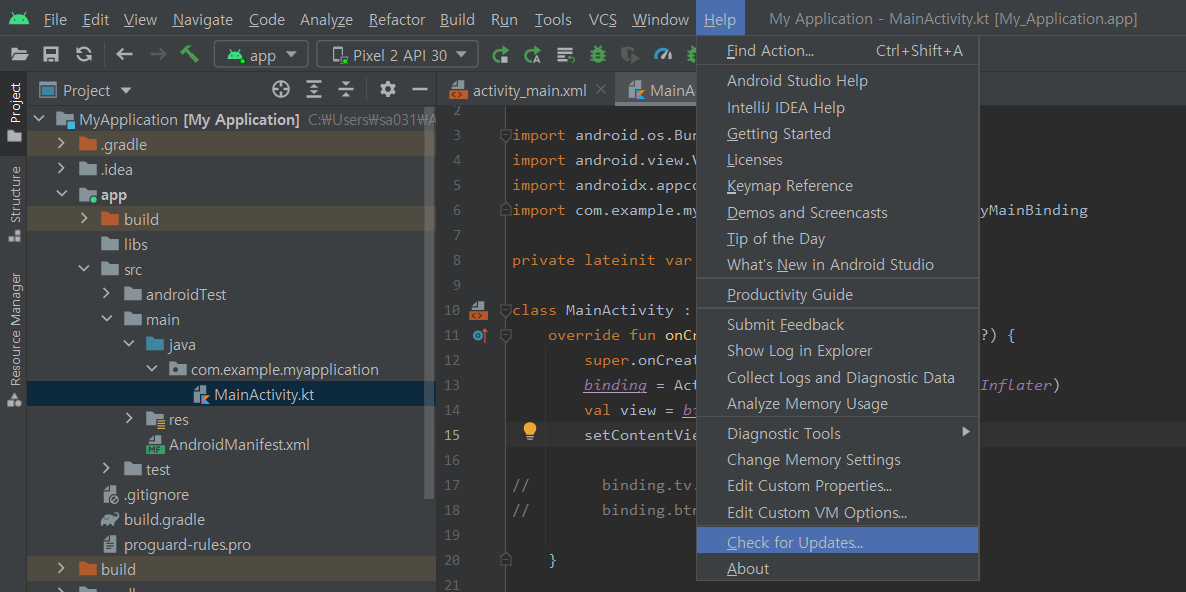Hide the Project panel with minus icon
This screenshot has height=592, width=1186.
pyautogui.click(x=420, y=90)
